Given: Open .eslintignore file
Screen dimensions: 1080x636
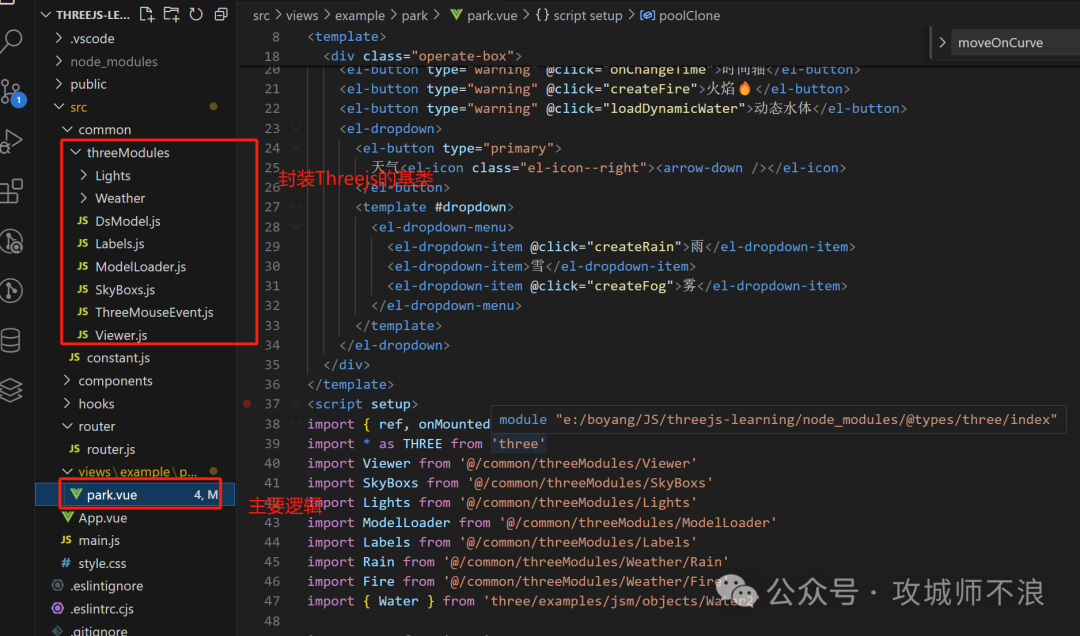Looking at the screenshot, I should coord(107,586).
